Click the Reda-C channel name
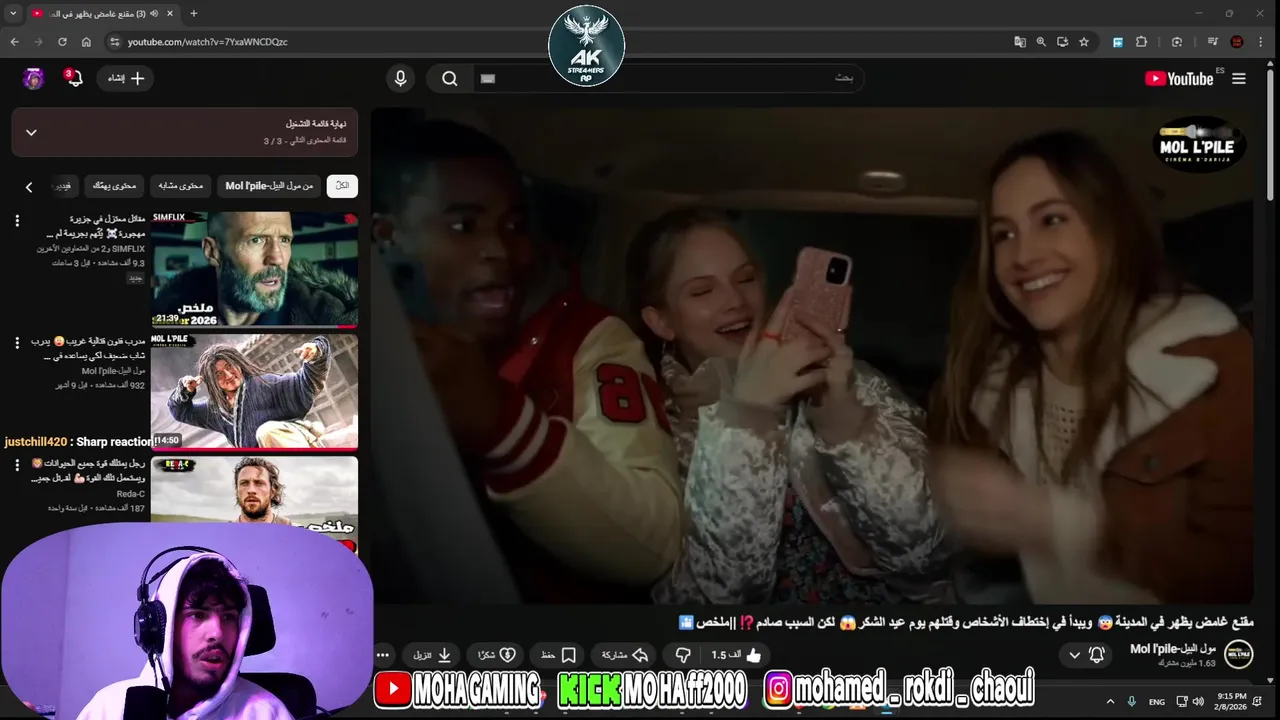This screenshot has height=720, width=1280. [x=131, y=494]
